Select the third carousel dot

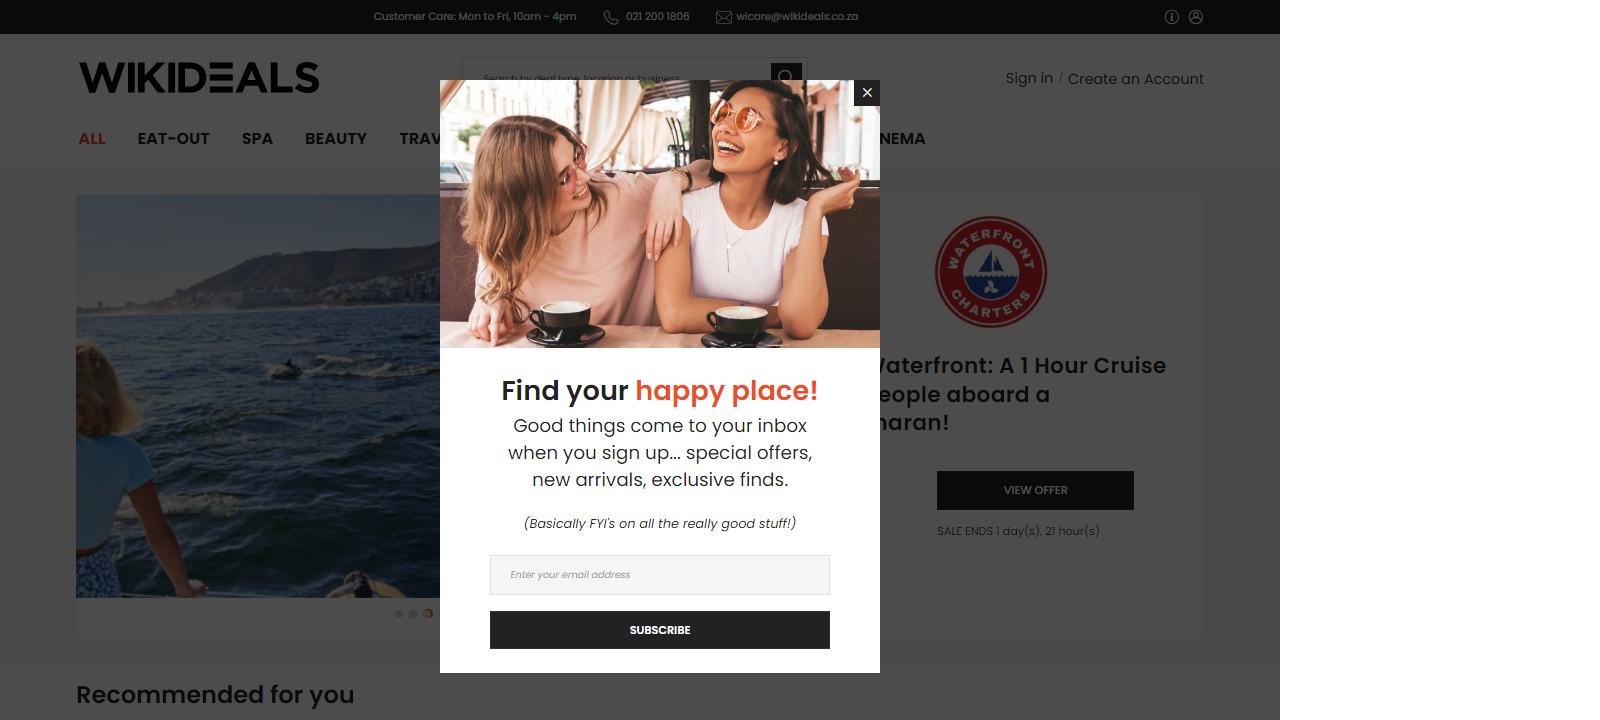point(428,614)
